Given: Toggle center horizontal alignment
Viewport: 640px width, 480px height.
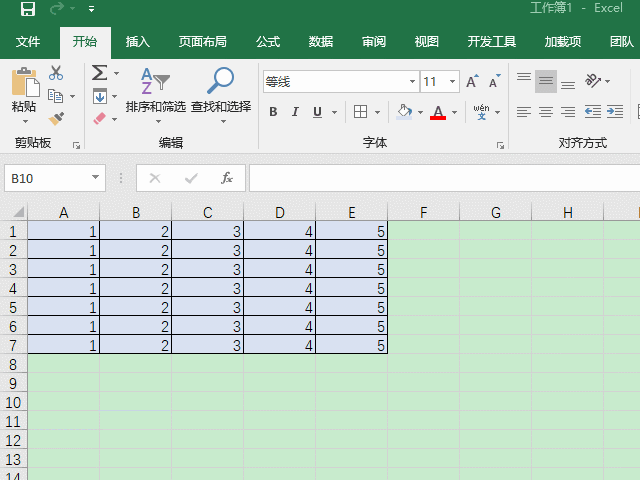Looking at the screenshot, I should point(546,112).
